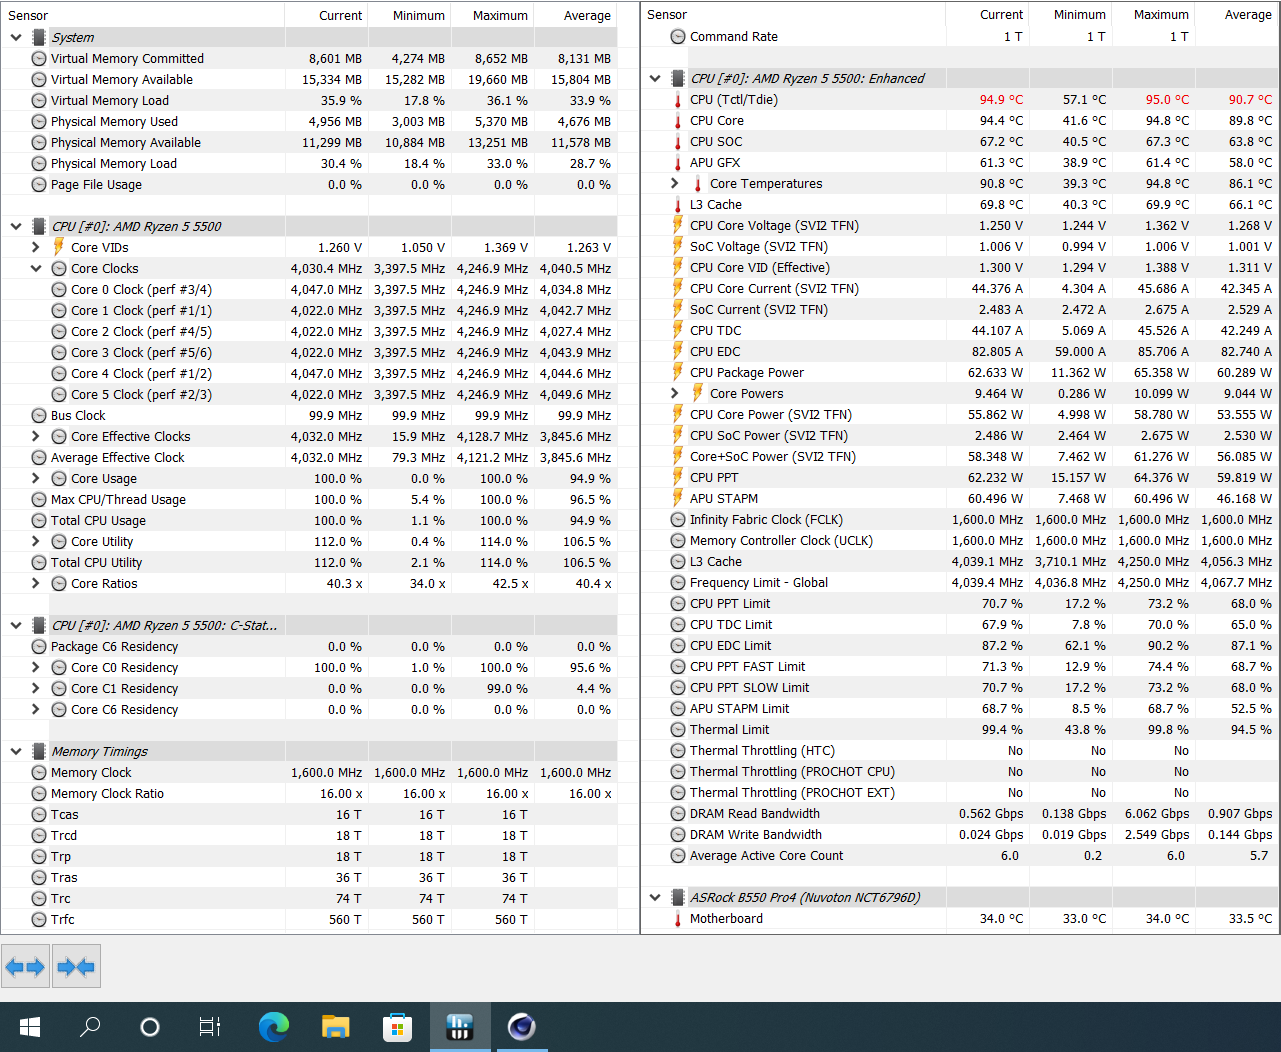Click the CPU (Tctl/Tdie) thermometer icon

(677, 100)
